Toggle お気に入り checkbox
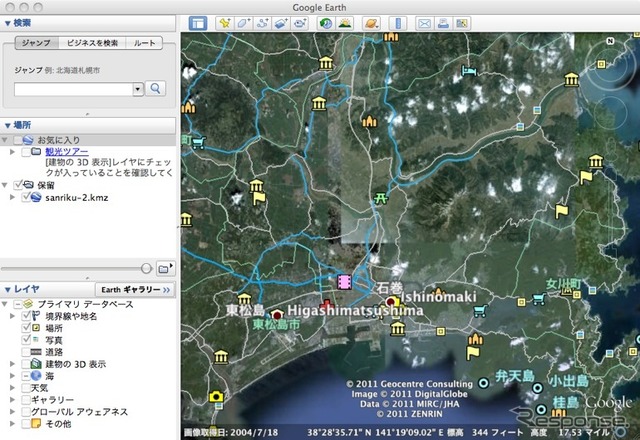The width and height of the screenshot is (640, 440). pyautogui.click(x=18, y=140)
